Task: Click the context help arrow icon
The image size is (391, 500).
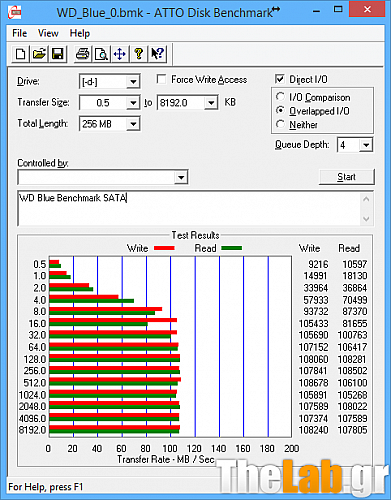Action: coord(157,54)
